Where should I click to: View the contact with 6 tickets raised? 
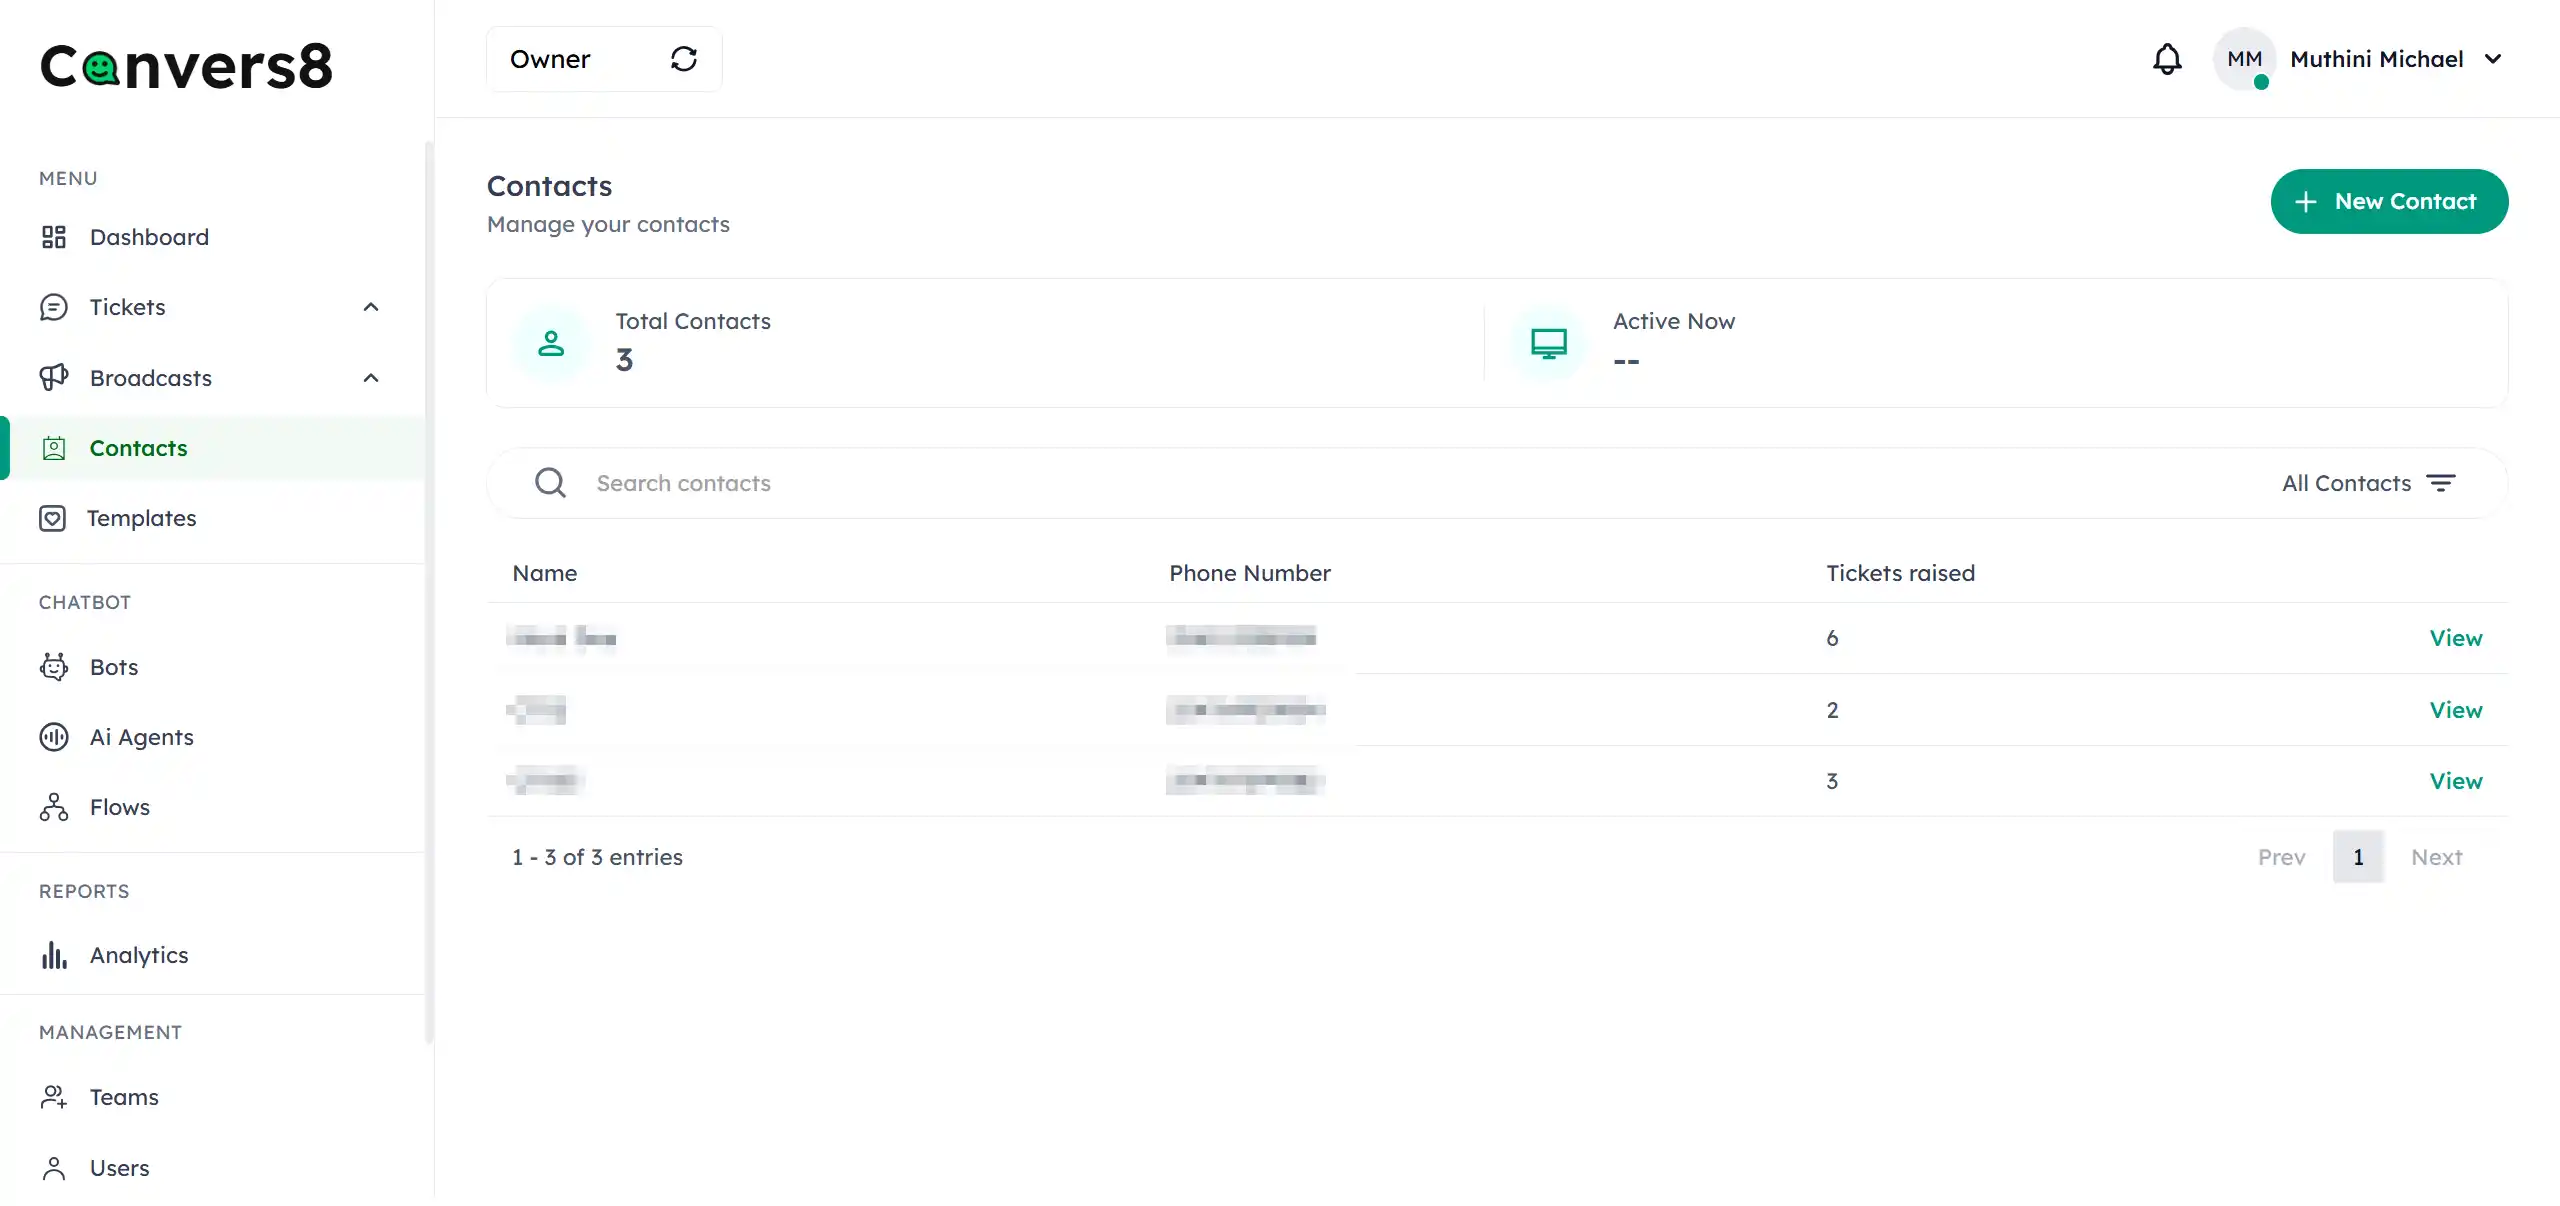2456,638
